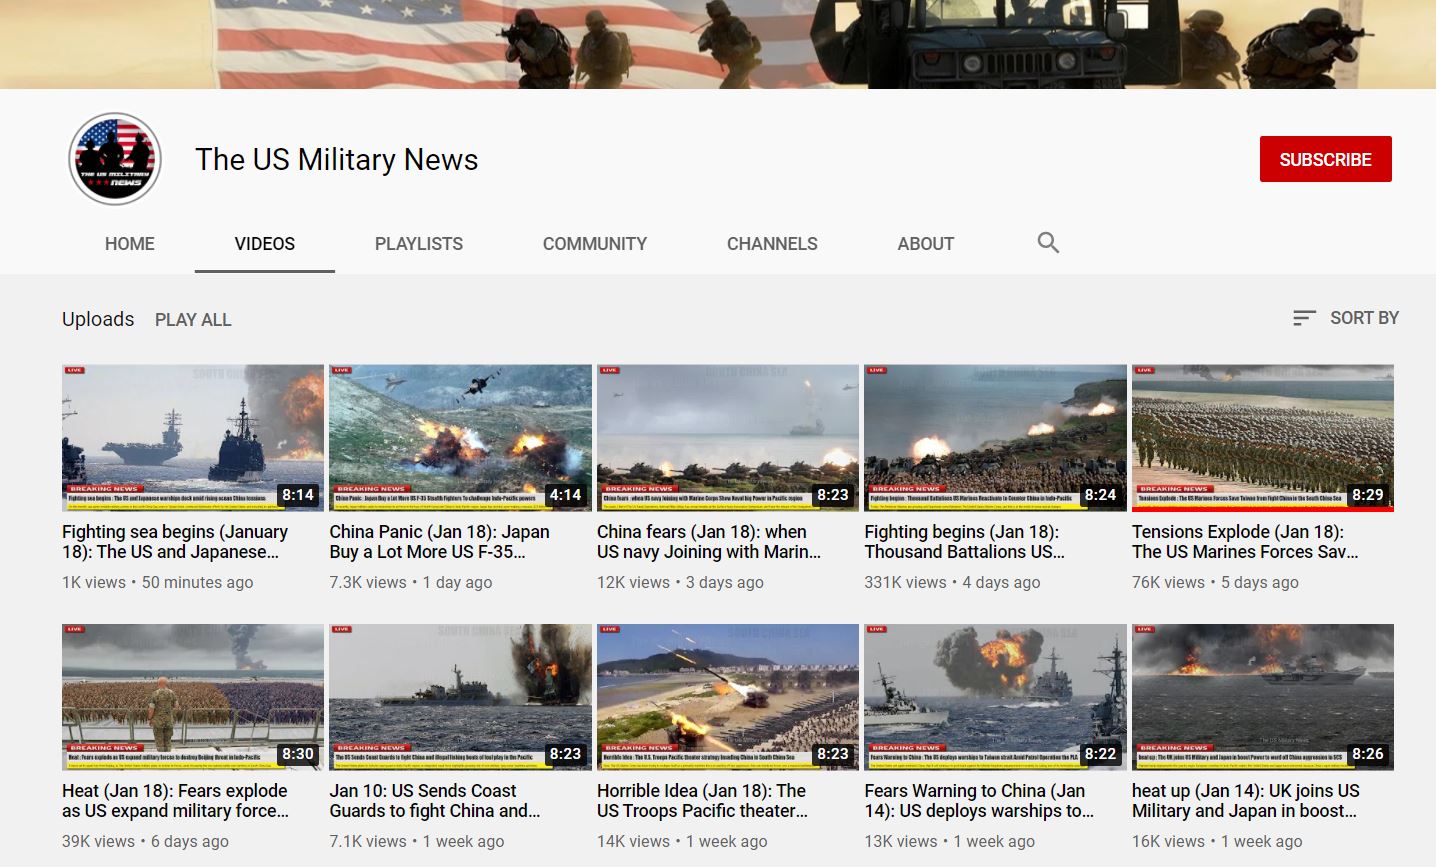
Task: Click 76K views 5 days ago text
Action: pos(1215,582)
